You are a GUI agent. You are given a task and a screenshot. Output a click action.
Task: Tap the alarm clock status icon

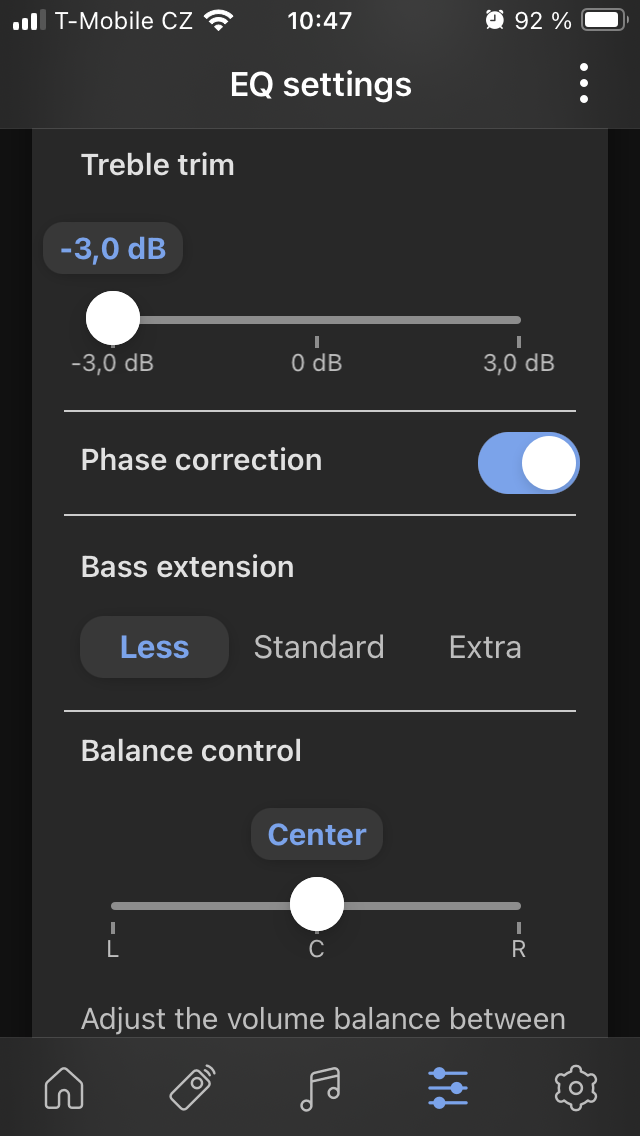click(494, 20)
